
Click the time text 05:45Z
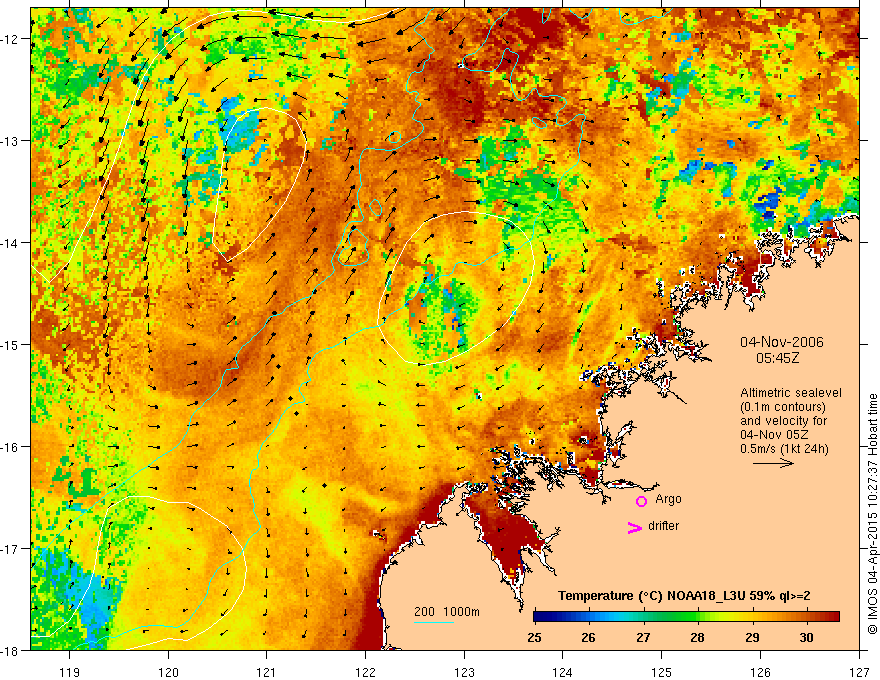coord(777,357)
